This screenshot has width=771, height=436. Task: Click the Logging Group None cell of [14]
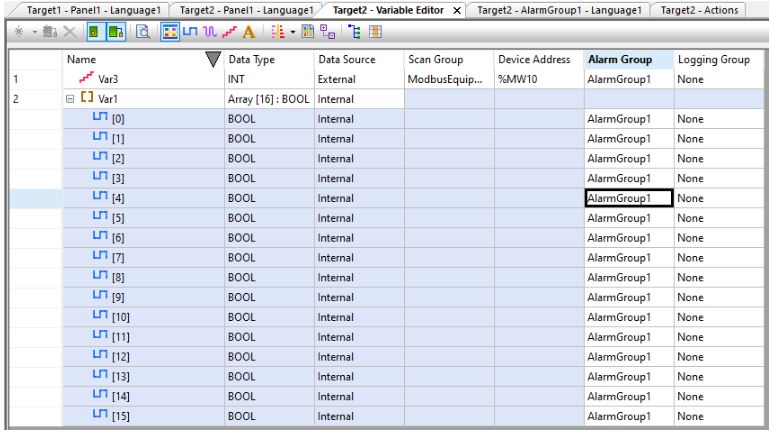(719, 396)
